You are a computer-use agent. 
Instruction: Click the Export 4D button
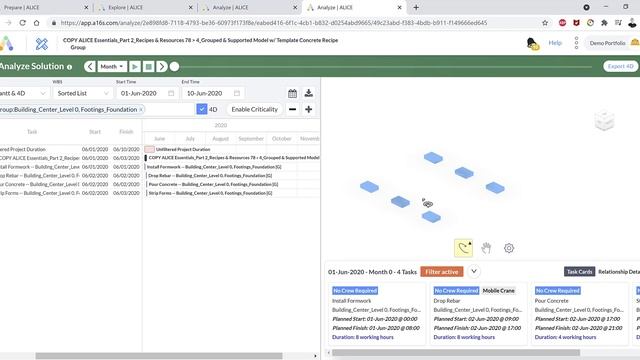(x=620, y=66)
